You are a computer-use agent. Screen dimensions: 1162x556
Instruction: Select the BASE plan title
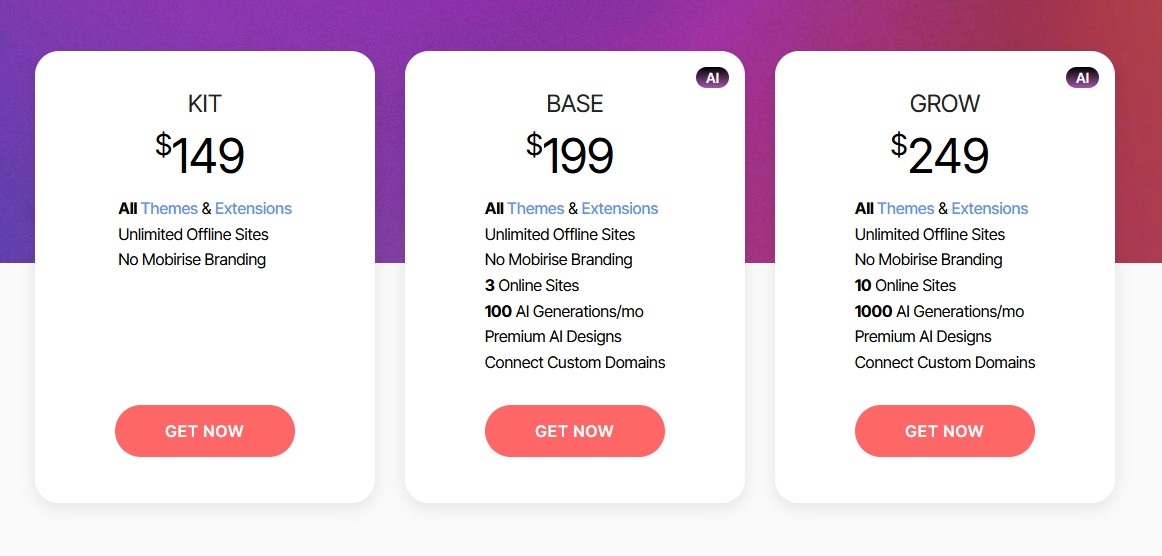575,104
